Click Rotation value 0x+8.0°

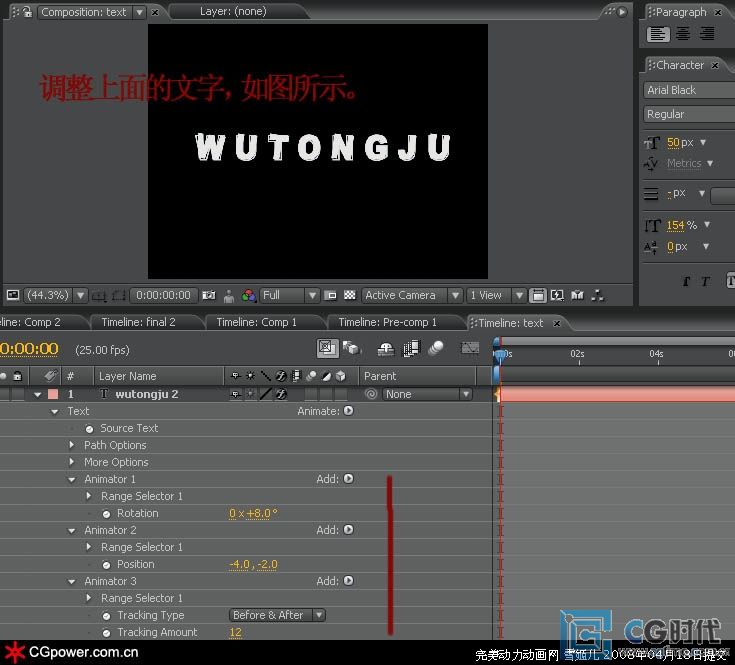253,514
